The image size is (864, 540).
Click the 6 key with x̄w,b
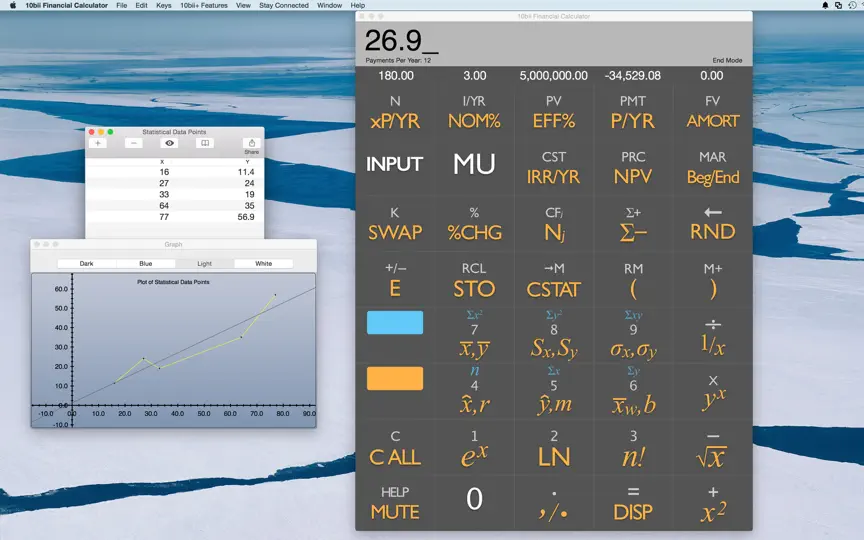tap(633, 391)
